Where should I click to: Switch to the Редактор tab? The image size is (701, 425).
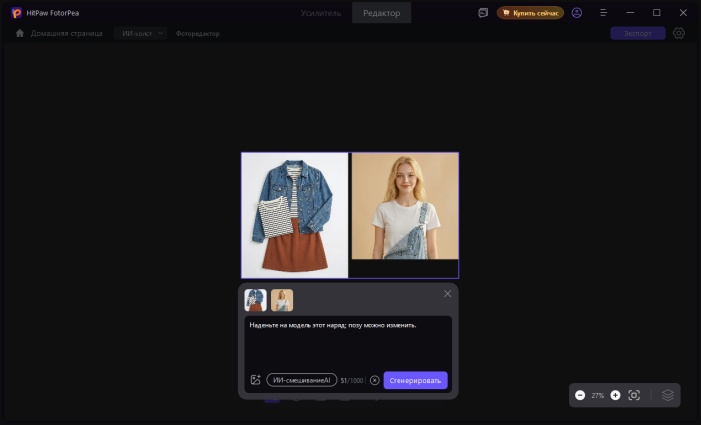tap(381, 13)
